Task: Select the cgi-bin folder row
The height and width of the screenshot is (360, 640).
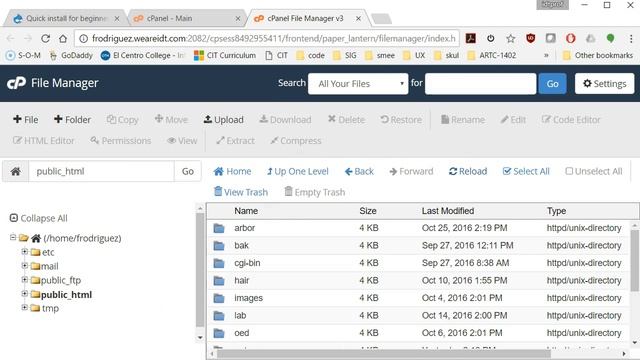Action: pos(418,263)
